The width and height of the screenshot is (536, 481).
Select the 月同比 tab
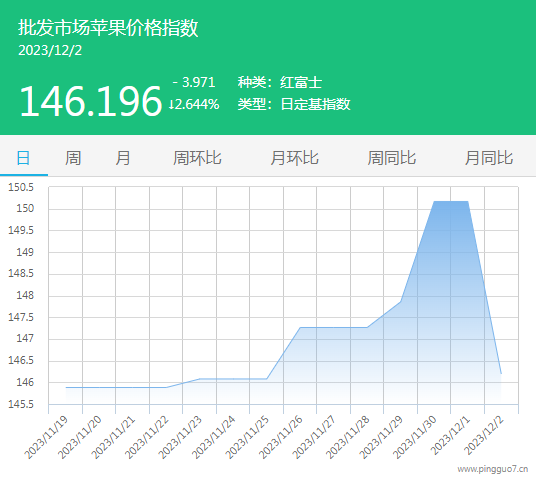click(488, 158)
